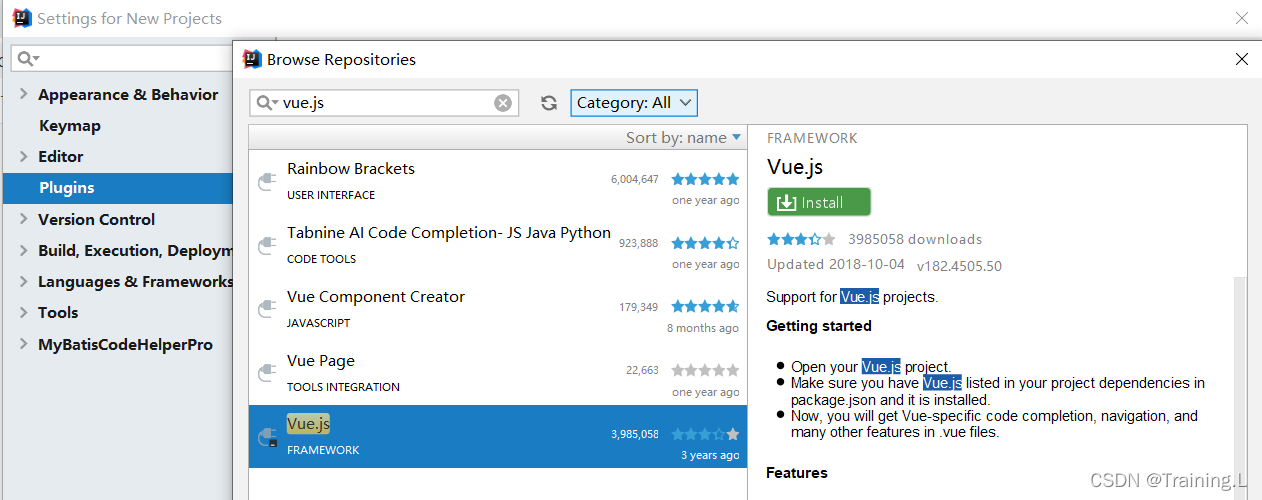This screenshot has width=1262, height=500.
Task: Click the CODE TOOLS category label
Action: [x=322, y=259]
